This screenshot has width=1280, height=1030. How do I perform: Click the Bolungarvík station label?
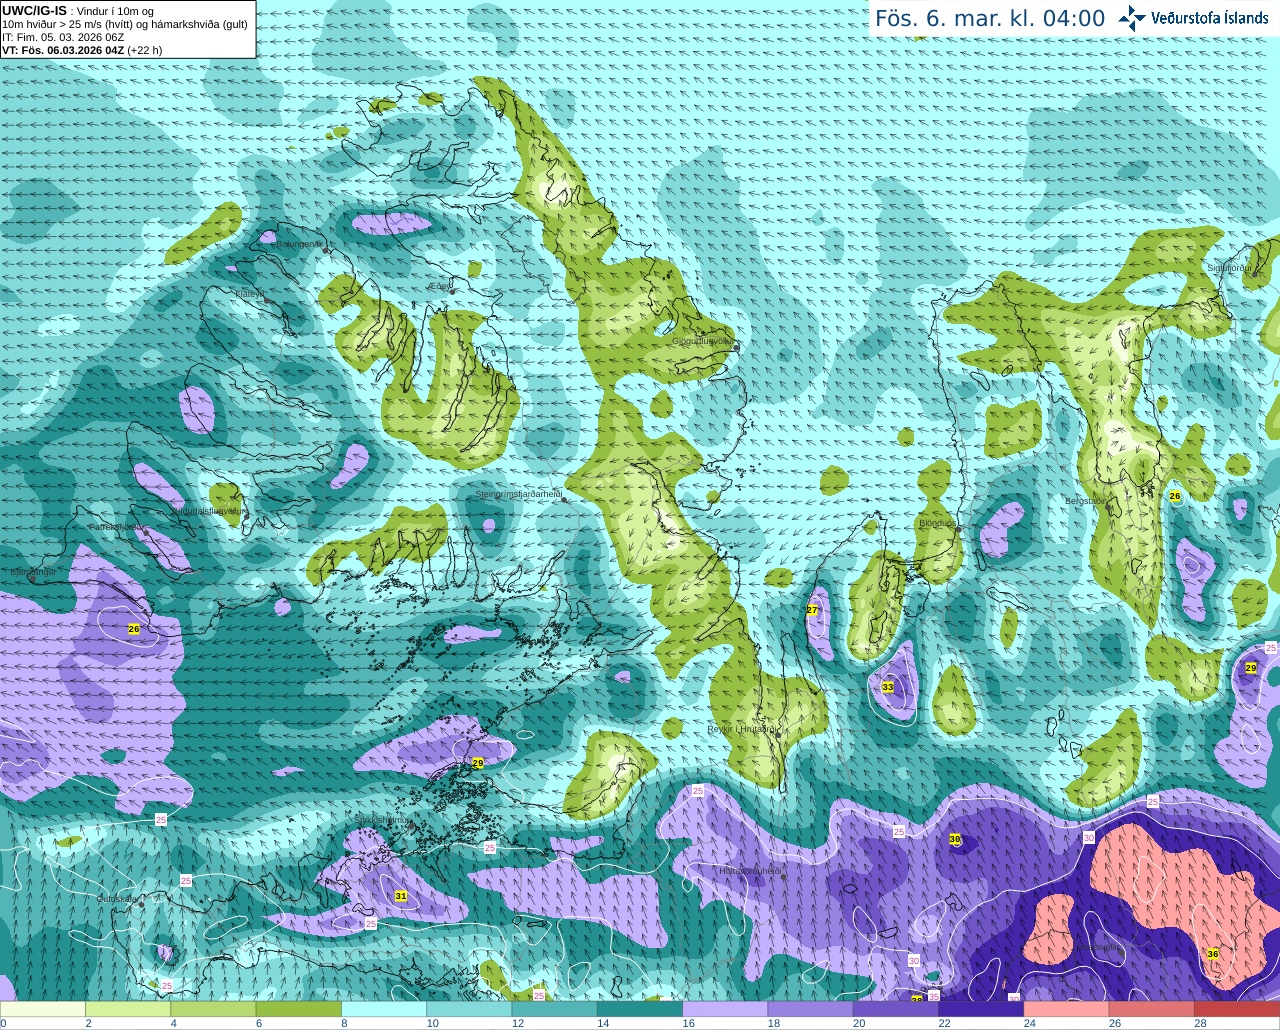tap(299, 244)
